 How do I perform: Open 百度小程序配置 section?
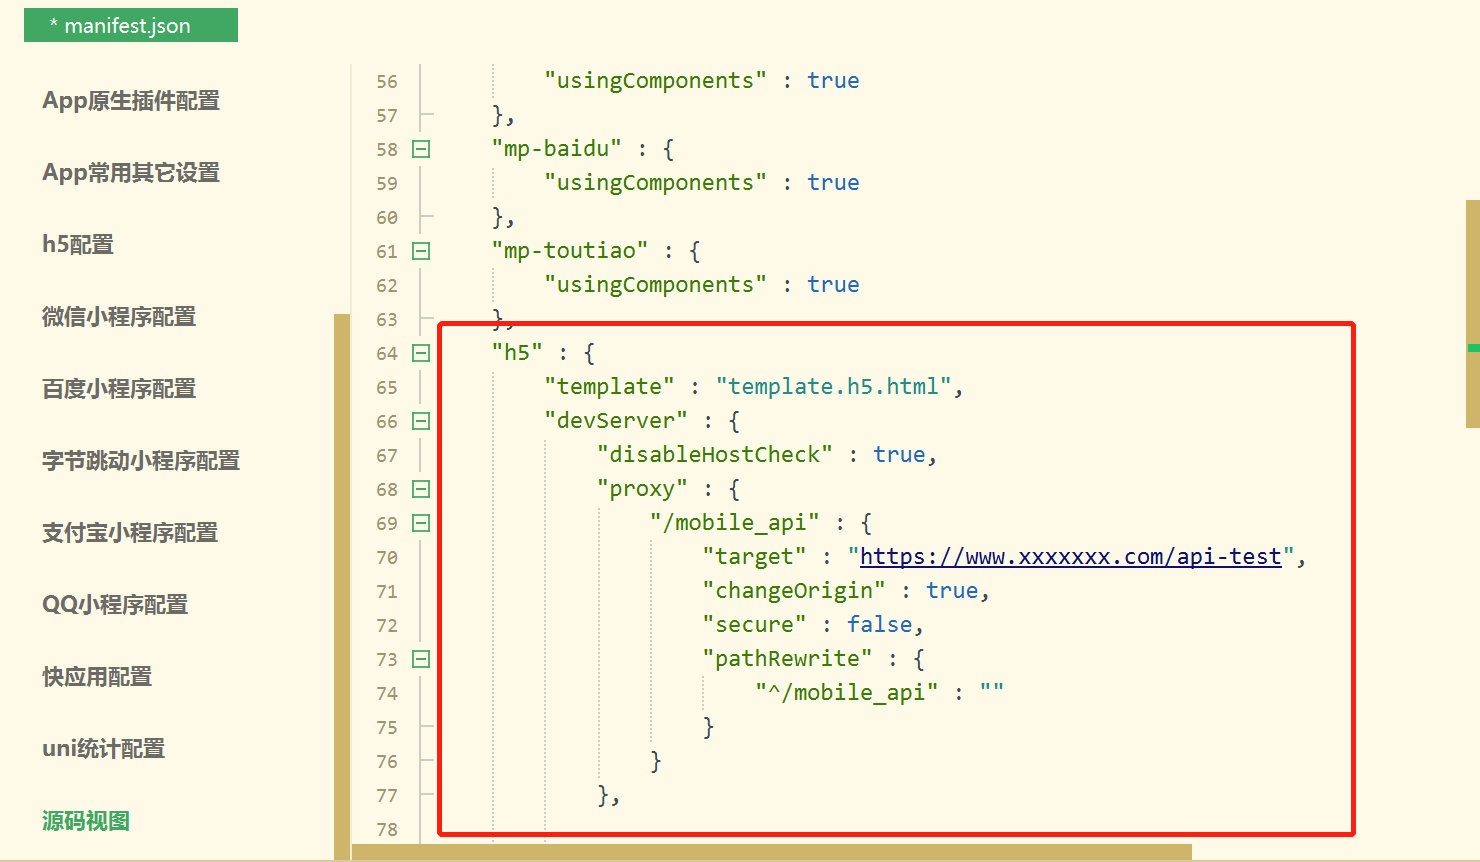click(x=119, y=388)
